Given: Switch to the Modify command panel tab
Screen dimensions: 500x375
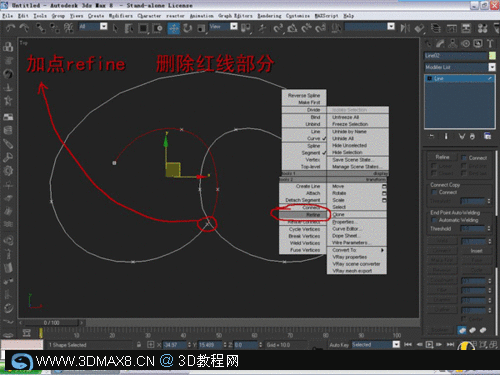Looking at the screenshot, I should (x=440, y=43).
